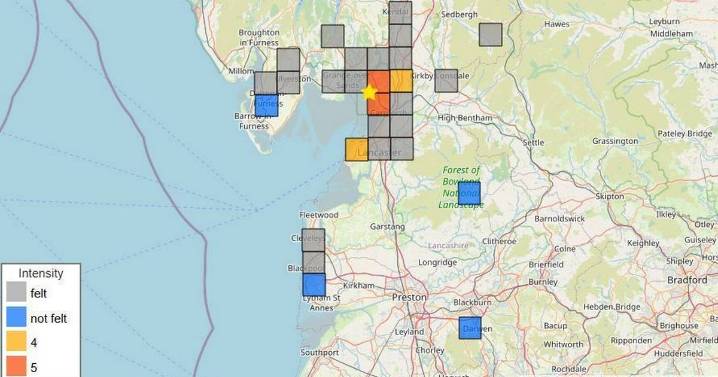Select the grey 'felt' legend swatch
Viewport: 718px width, 377px height.
(x=16, y=292)
